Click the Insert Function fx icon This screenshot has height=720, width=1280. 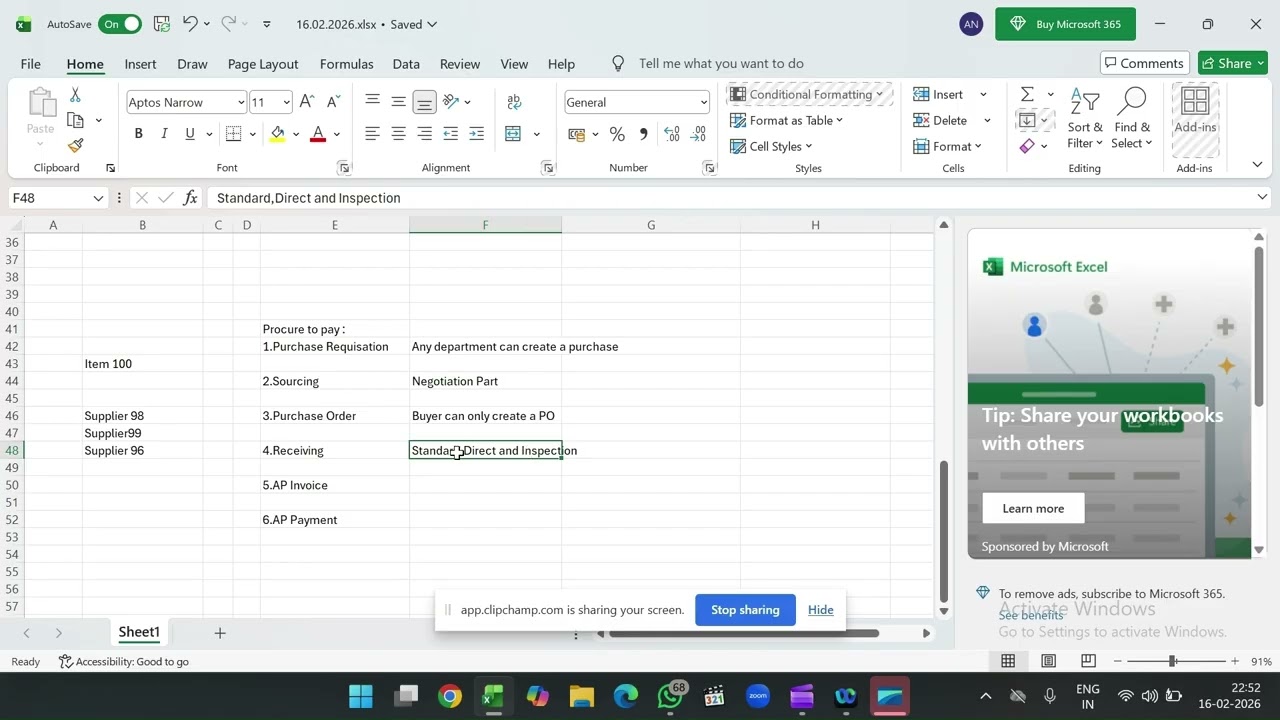pyautogui.click(x=190, y=198)
